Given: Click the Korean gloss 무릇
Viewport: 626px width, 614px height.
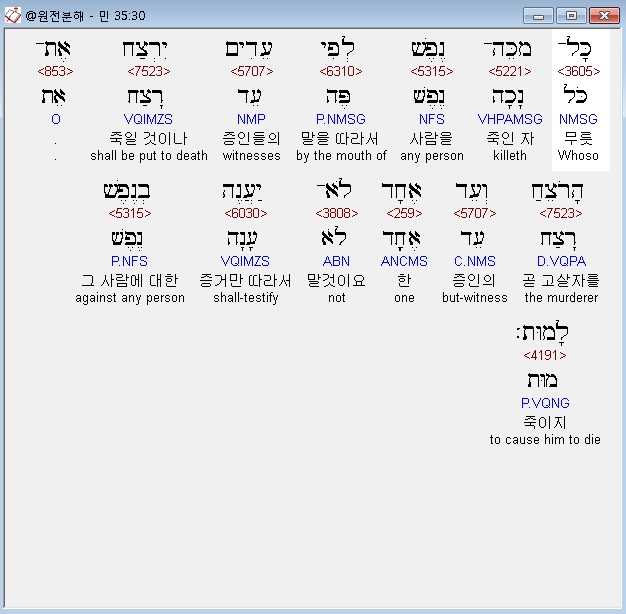Looking at the screenshot, I should pyautogui.click(x=578, y=138).
